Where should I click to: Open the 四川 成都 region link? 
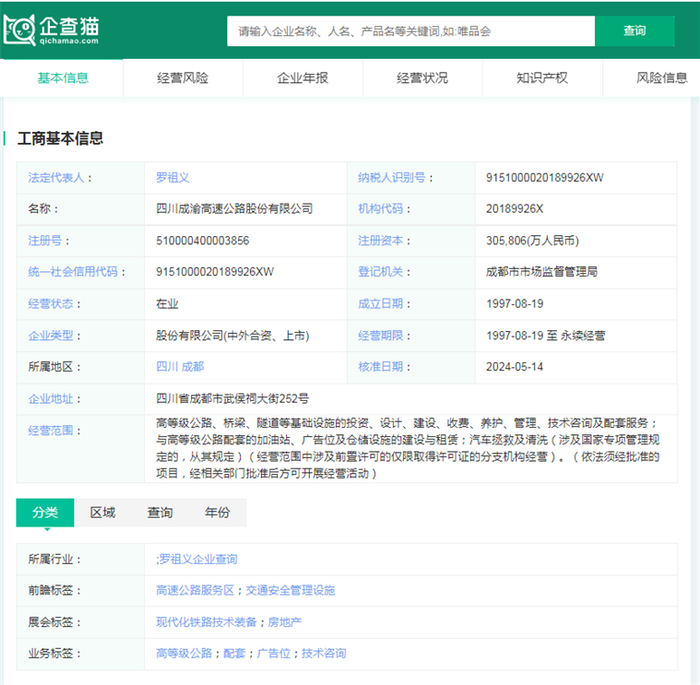tap(180, 367)
